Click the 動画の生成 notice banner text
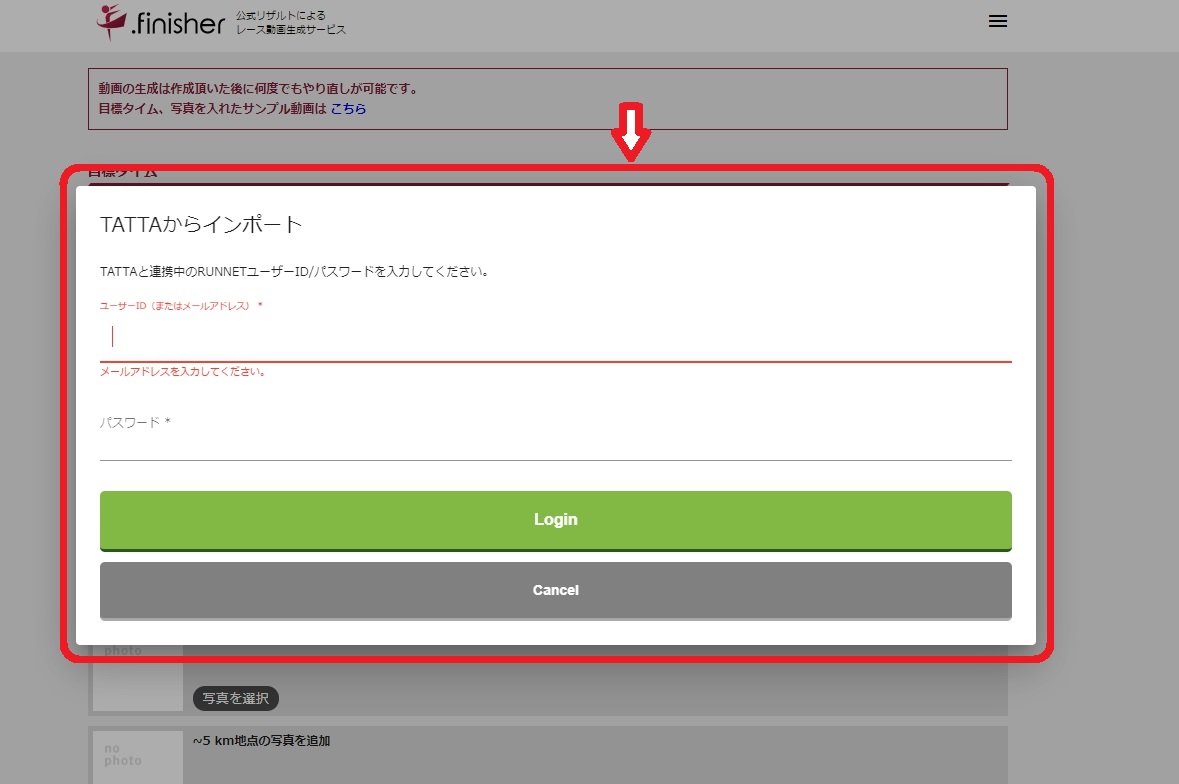This screenshot has width=1179, height=784. [258, 89]
